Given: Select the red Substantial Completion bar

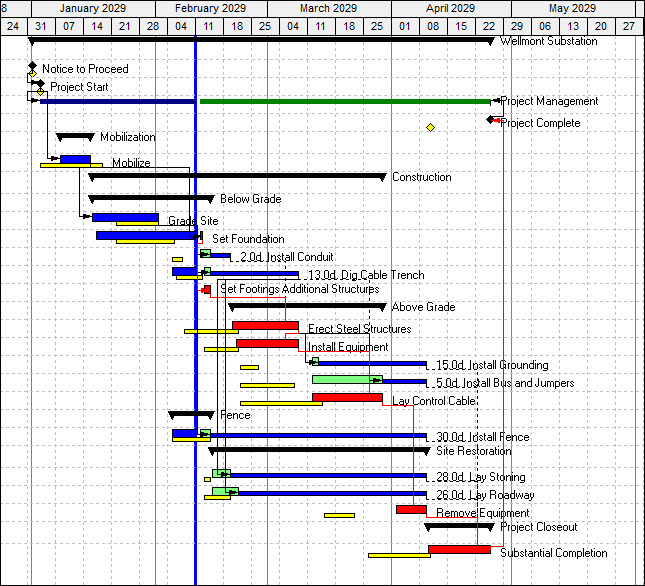Looking at the screenshot, I should (459, 549).
